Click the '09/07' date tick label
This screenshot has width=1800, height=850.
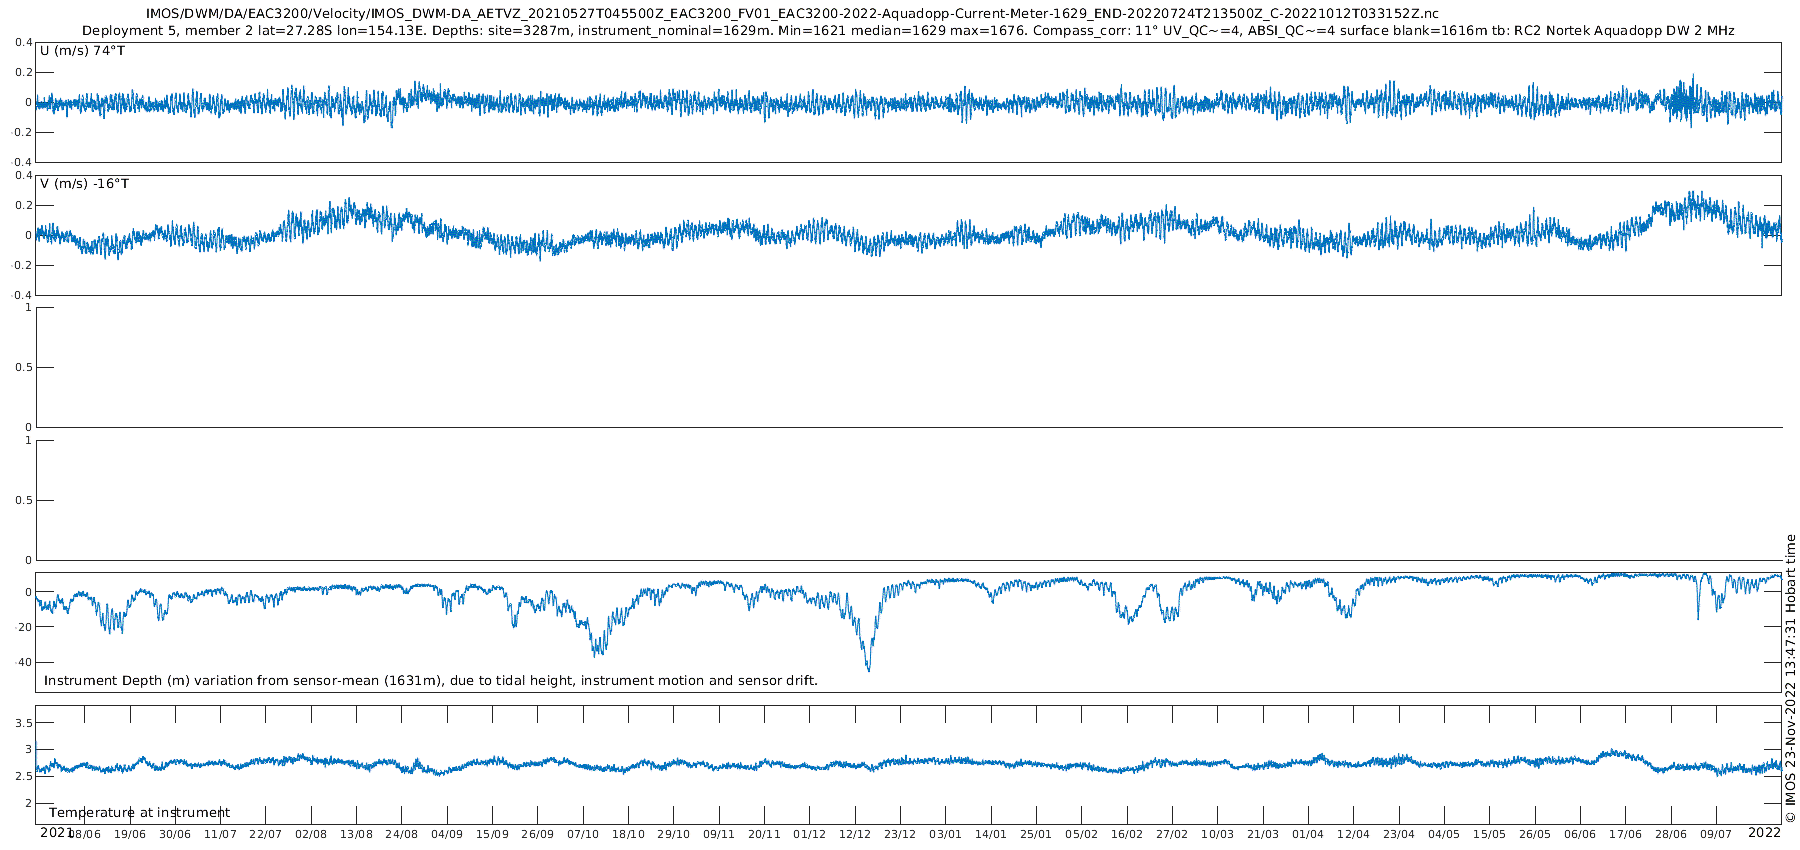click(x=1716, y=834)
